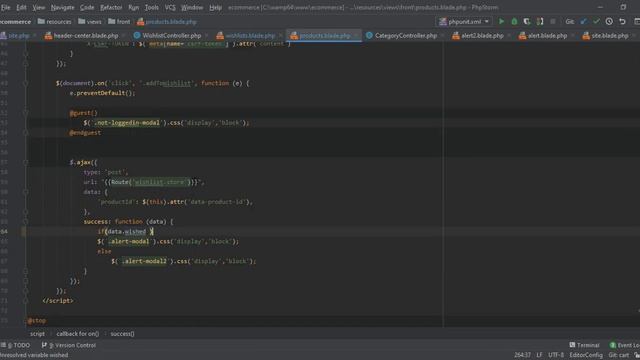This screenshot has height=360, width=640.
Task: Click the stop process square icon
Action: [x=553, y=22]
